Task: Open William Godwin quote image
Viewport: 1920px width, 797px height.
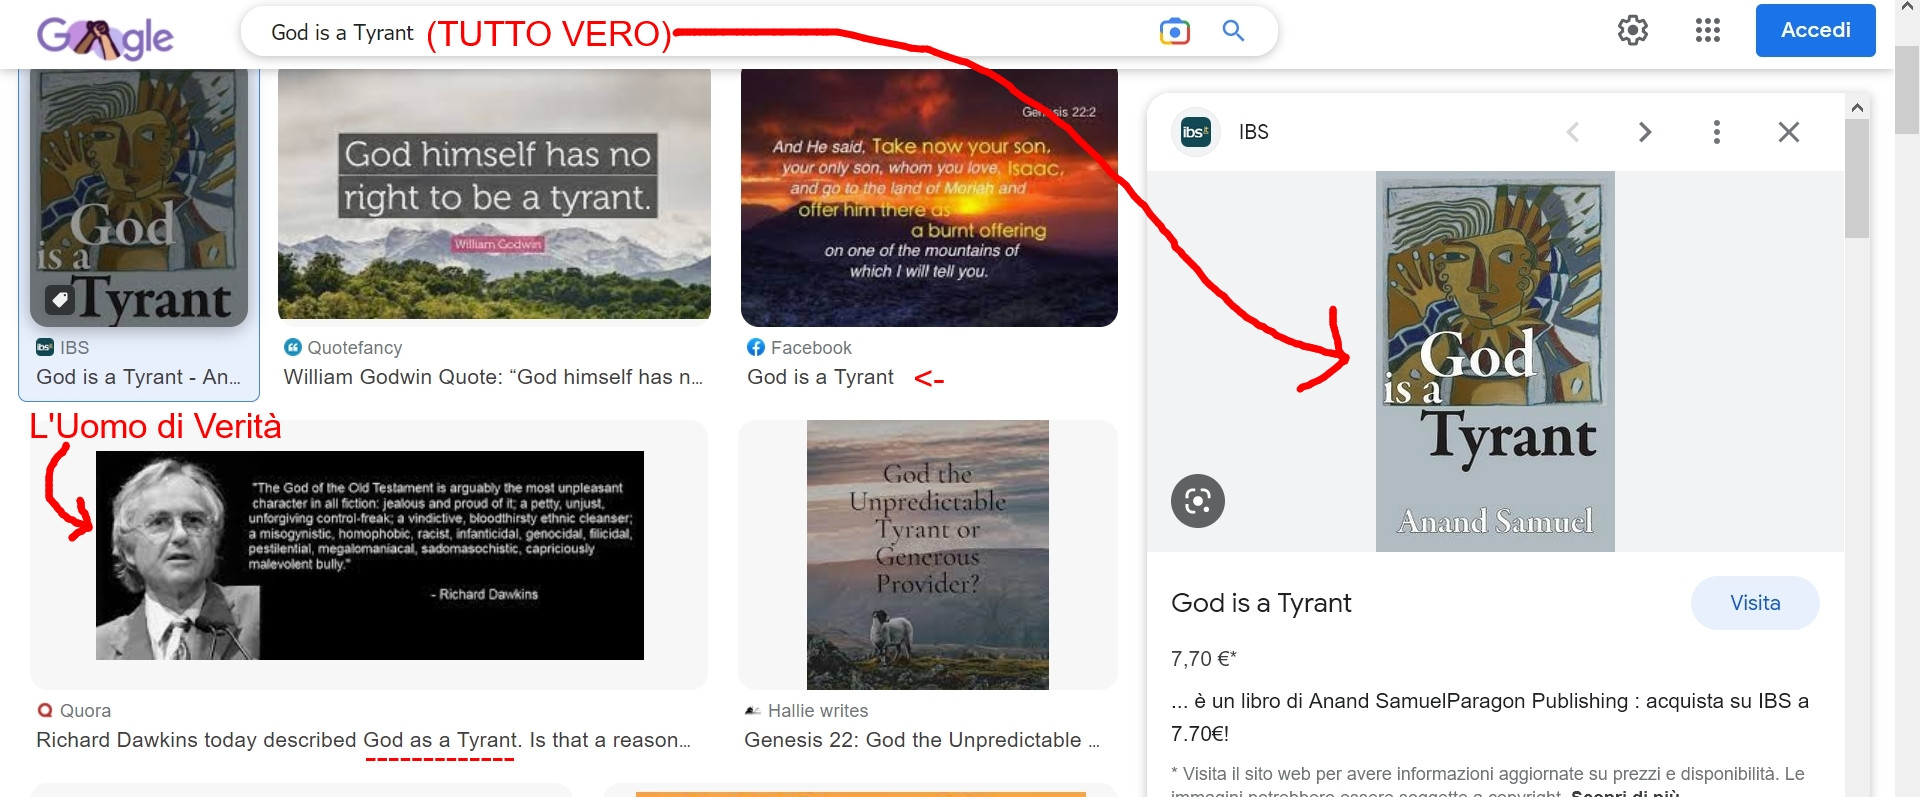Action: pyautogui.click(x=494, y=194)
